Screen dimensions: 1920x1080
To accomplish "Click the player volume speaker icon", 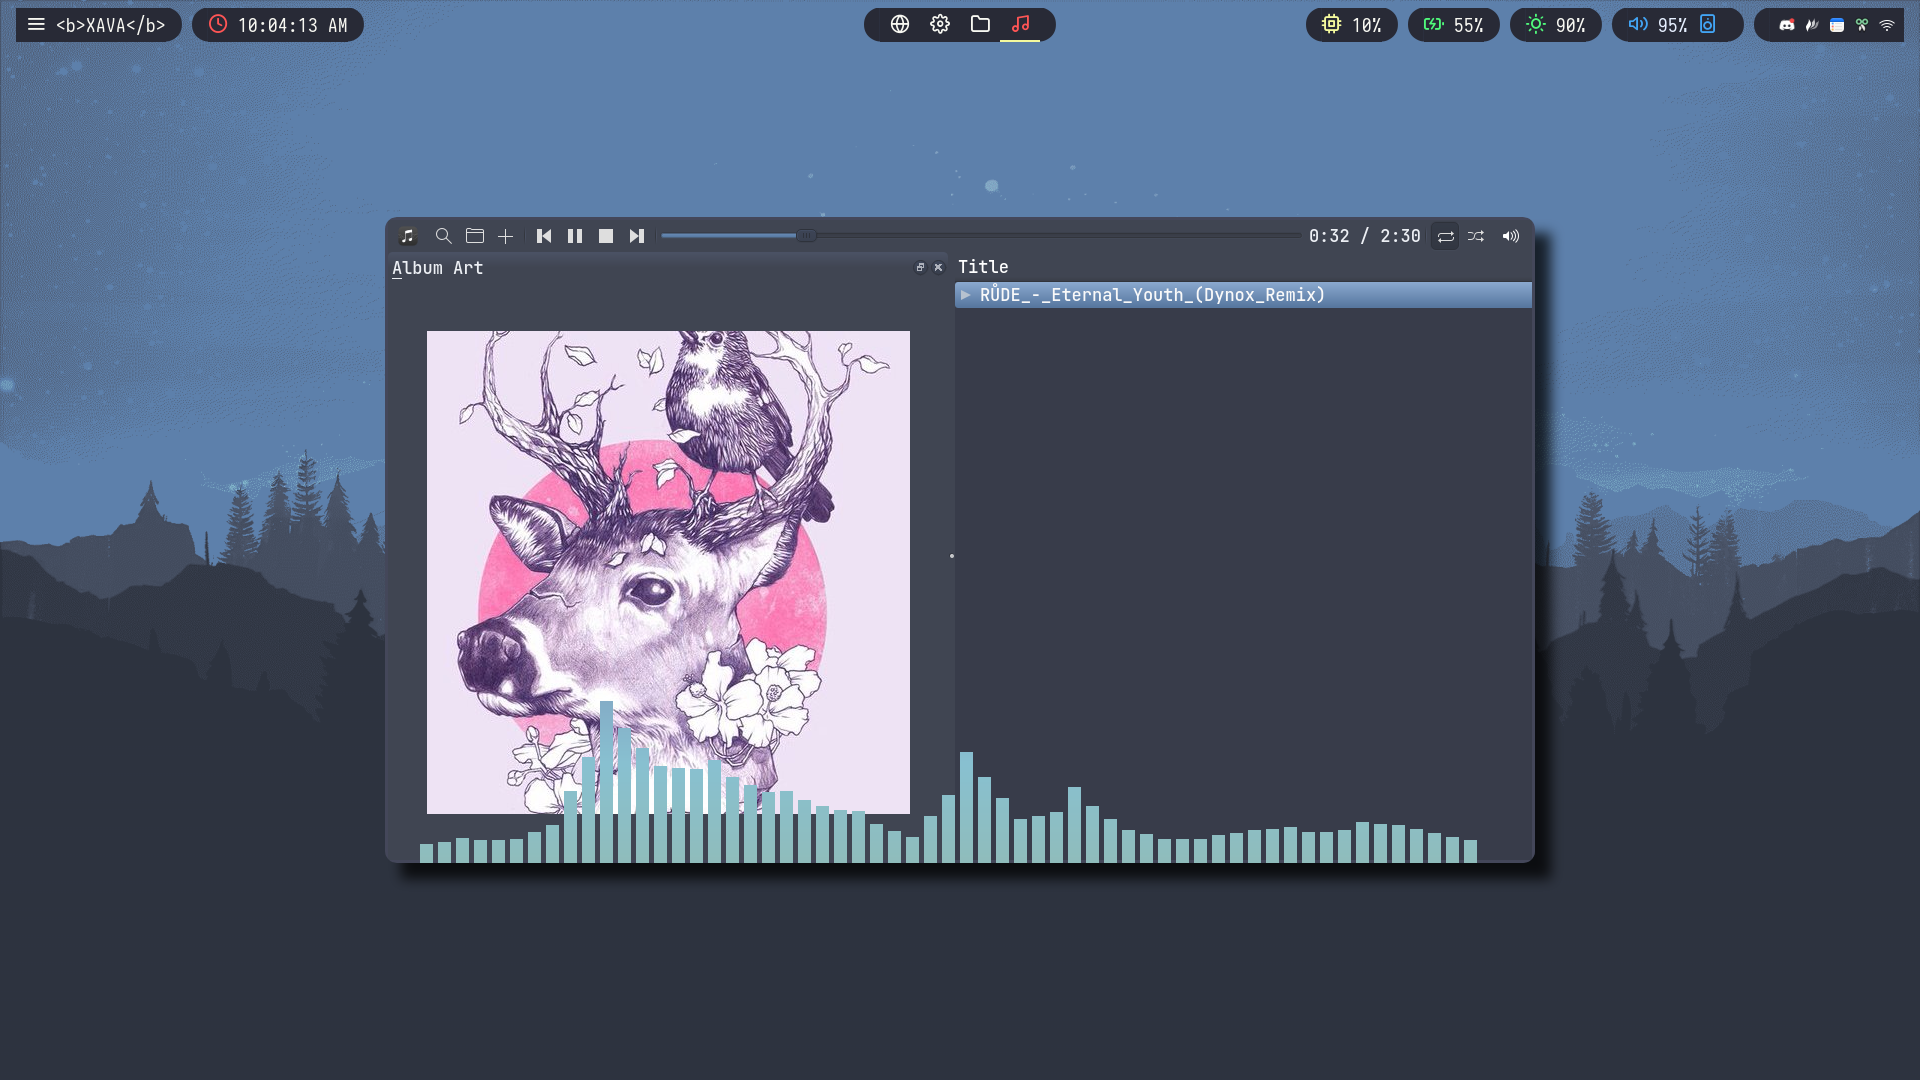I will tap(1510, 236).
